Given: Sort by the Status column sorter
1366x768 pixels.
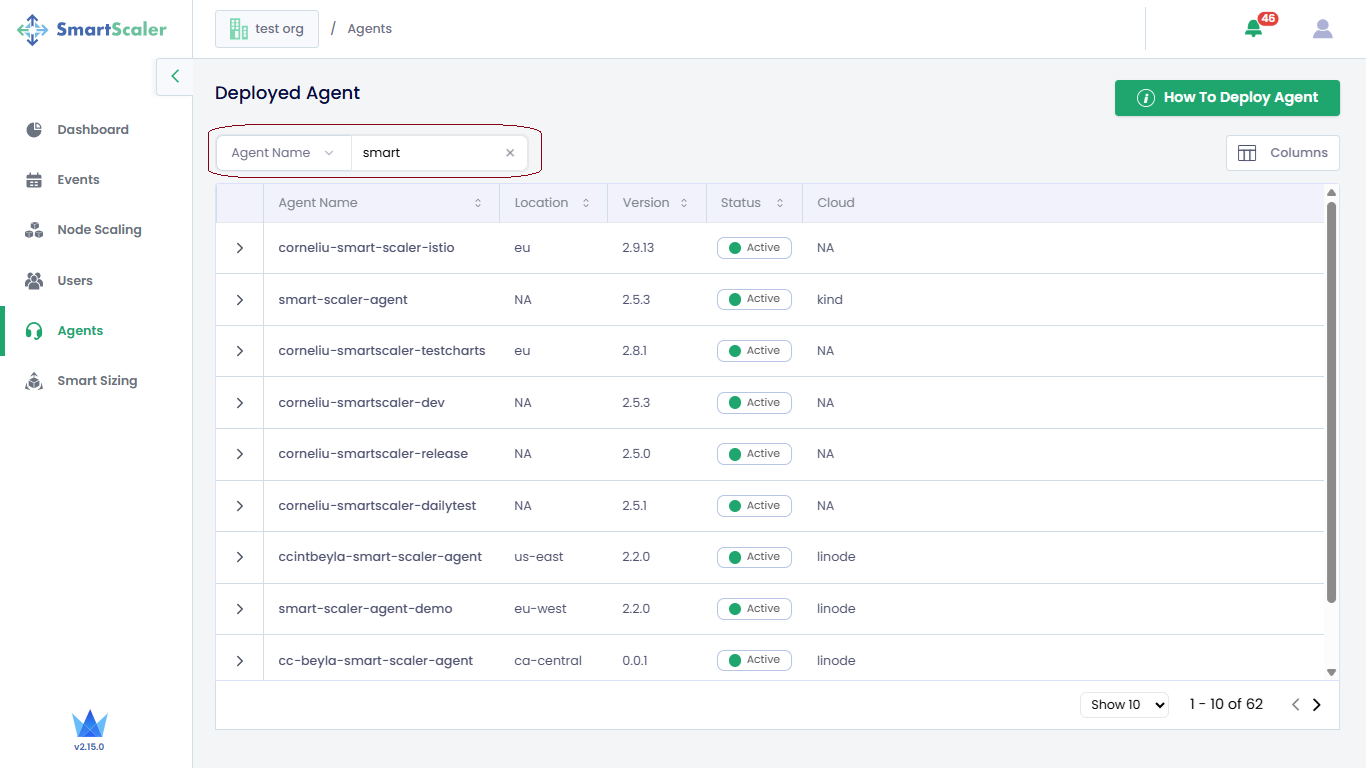Looking at the screenshot, I should pos(780,203).
